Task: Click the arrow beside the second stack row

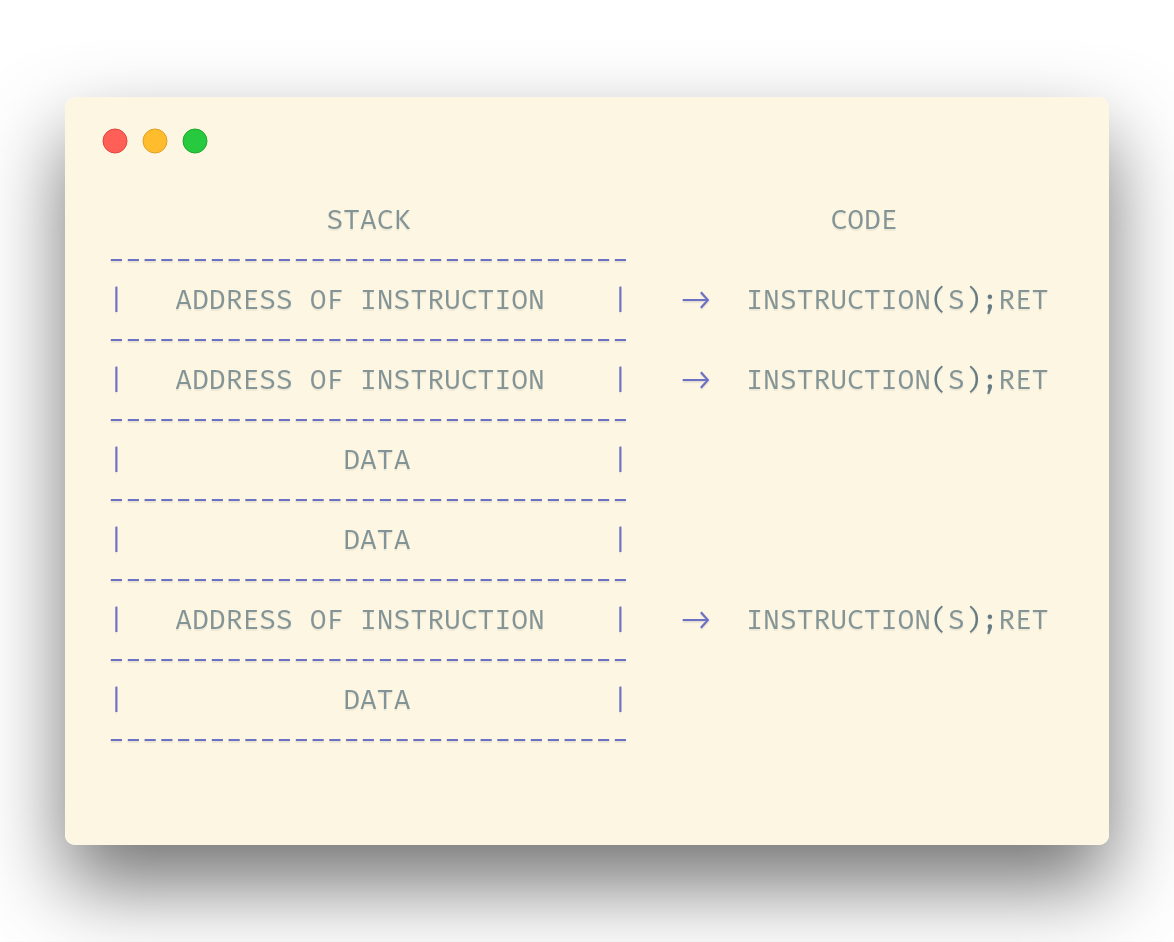Action: coord(696,380)
